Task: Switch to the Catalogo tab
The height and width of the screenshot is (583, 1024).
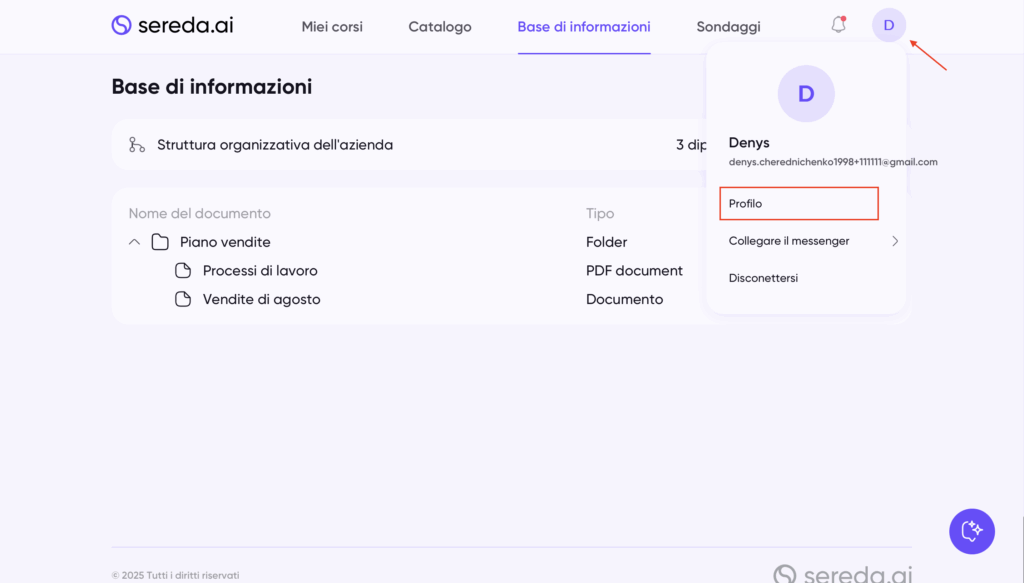Action: point(440,27)
